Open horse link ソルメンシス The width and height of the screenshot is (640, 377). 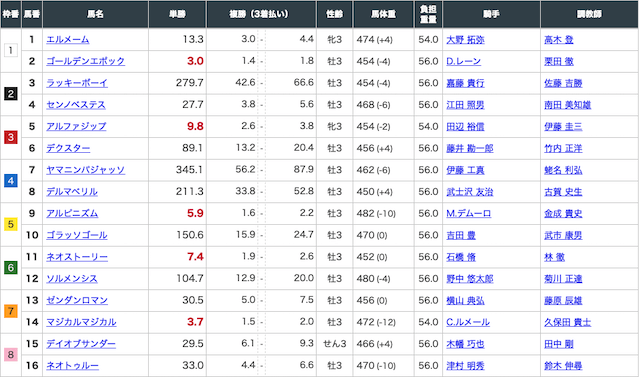tap(72, 279)
